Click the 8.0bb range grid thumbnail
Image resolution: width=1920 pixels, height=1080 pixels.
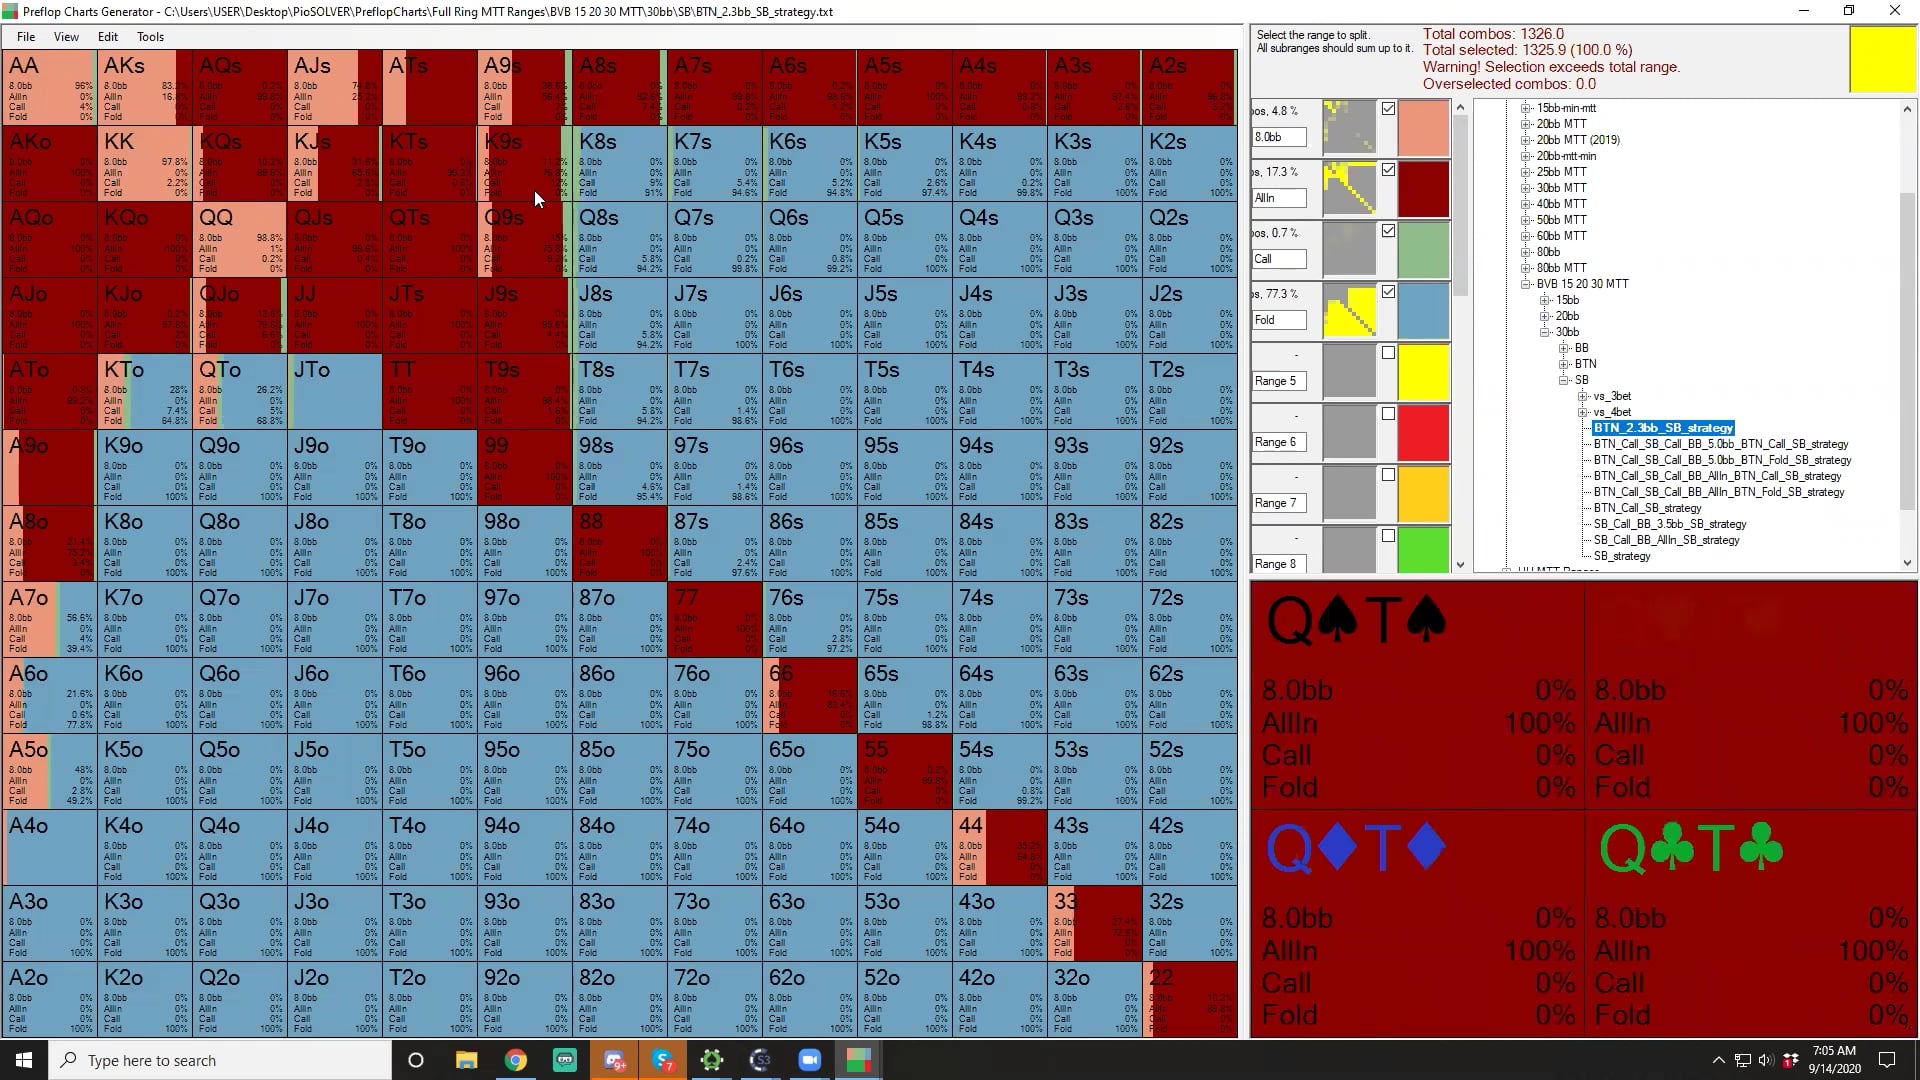click(1349, 128)
